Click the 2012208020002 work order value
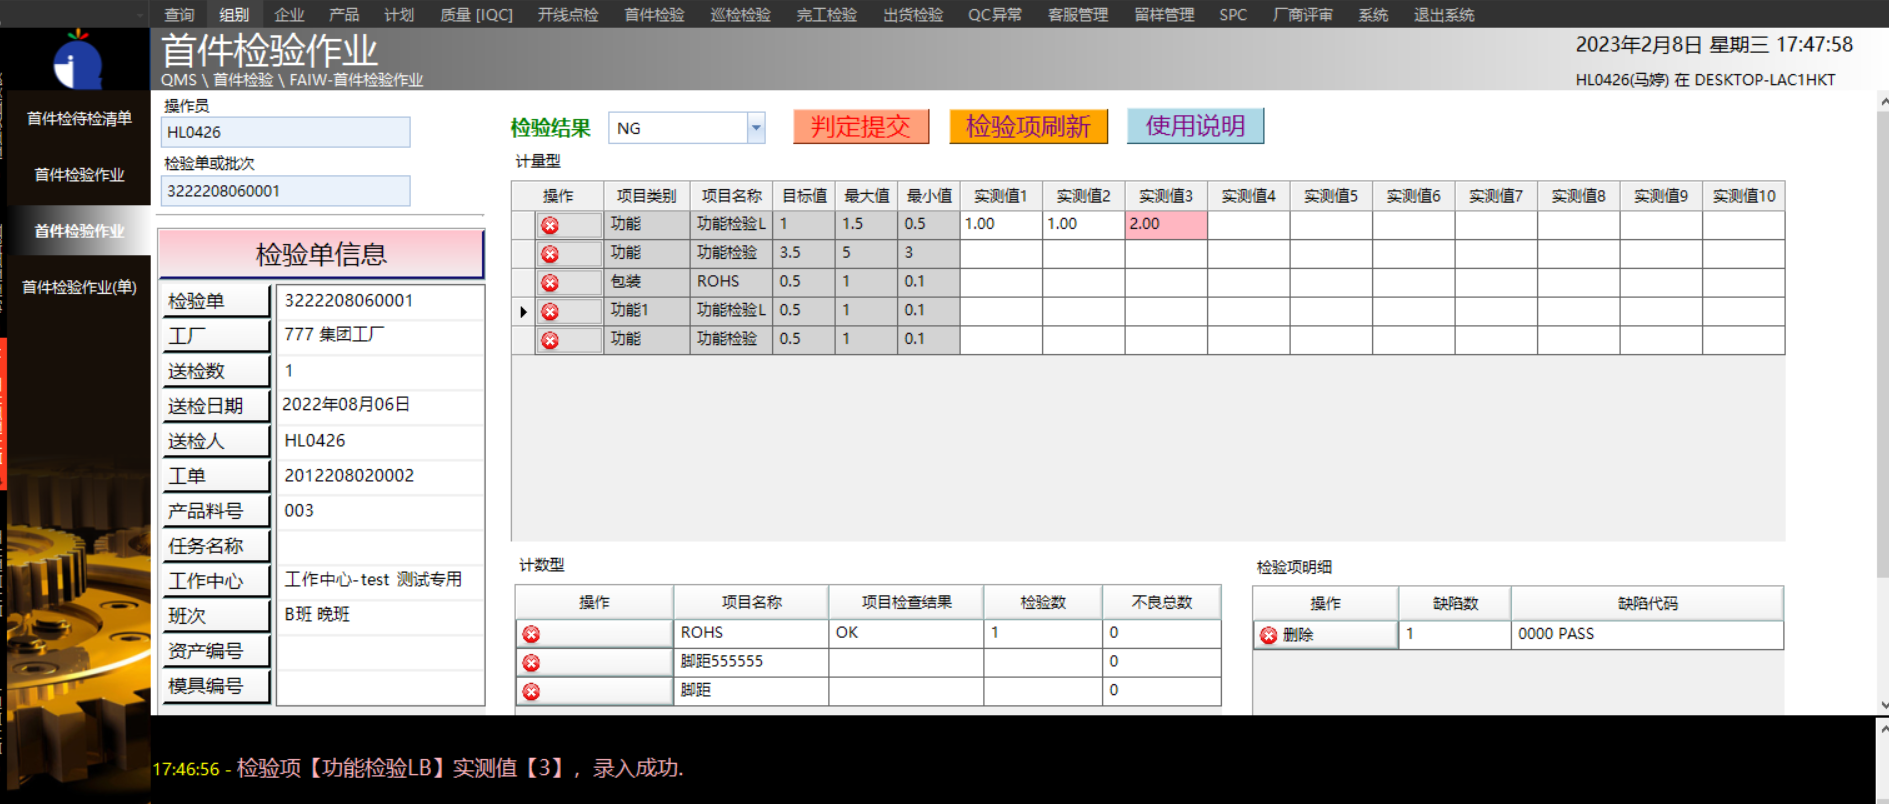The image size is (1889, 804). click(349, 475)
